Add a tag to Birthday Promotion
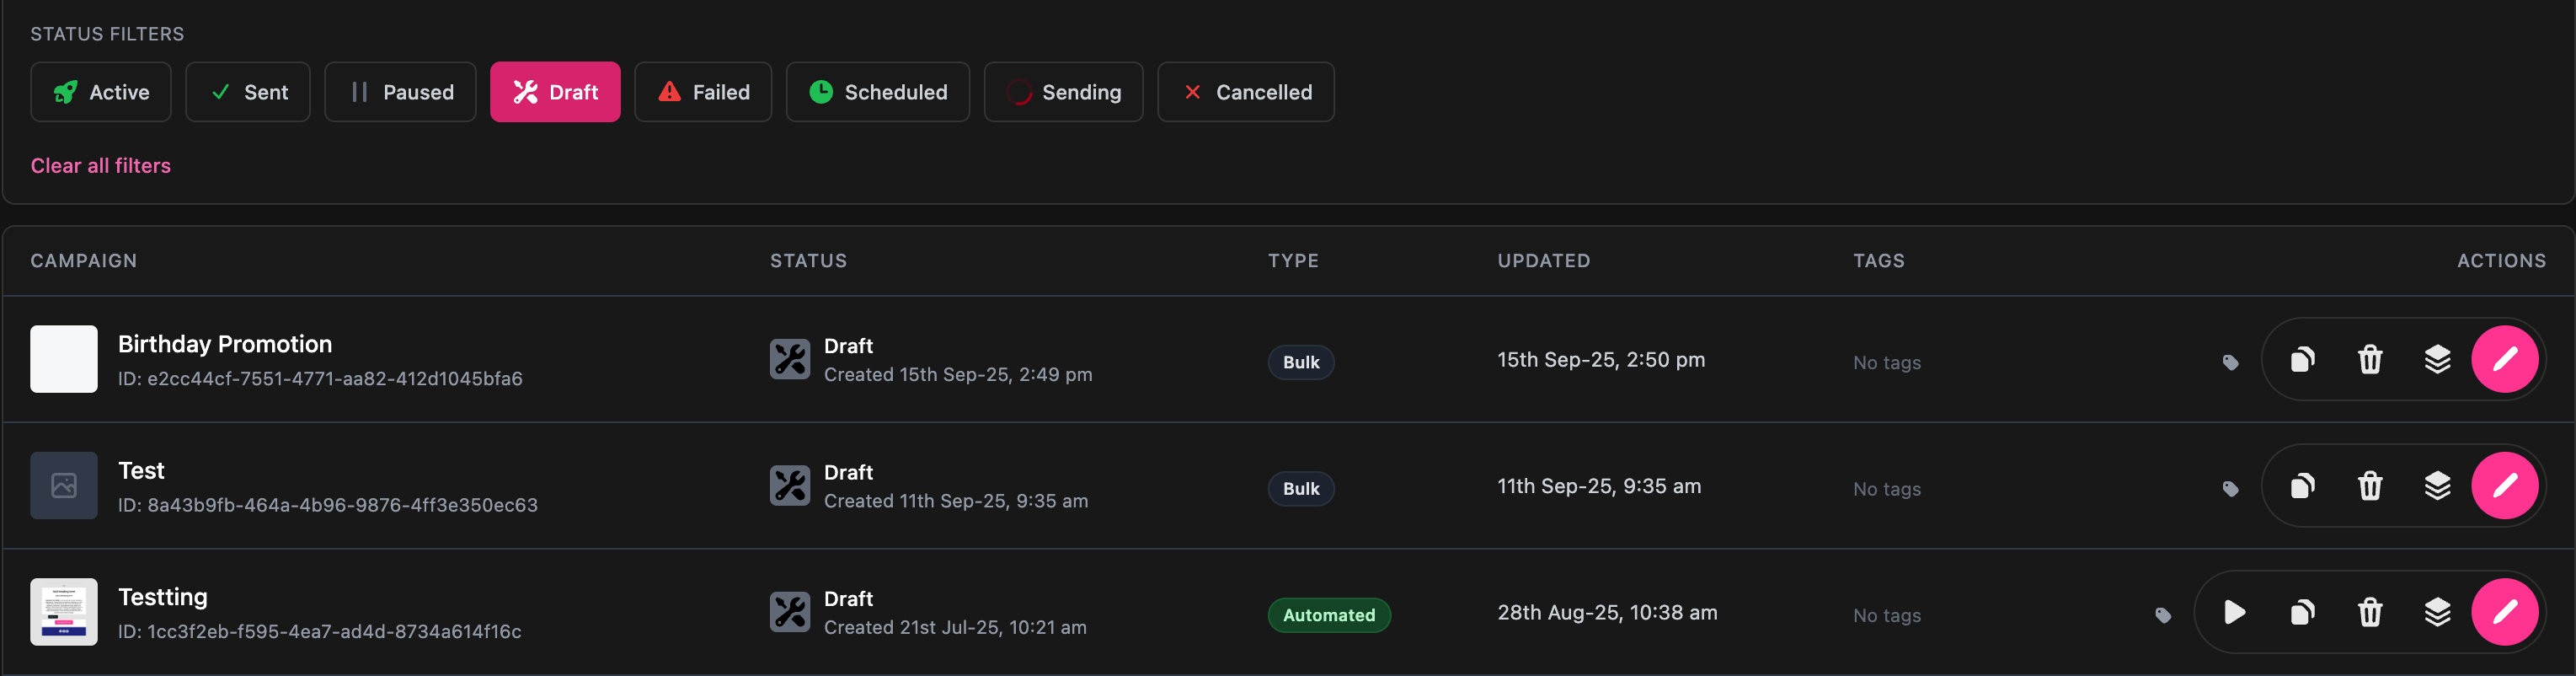This screenshot has width=2576, height=676. 2230,362
